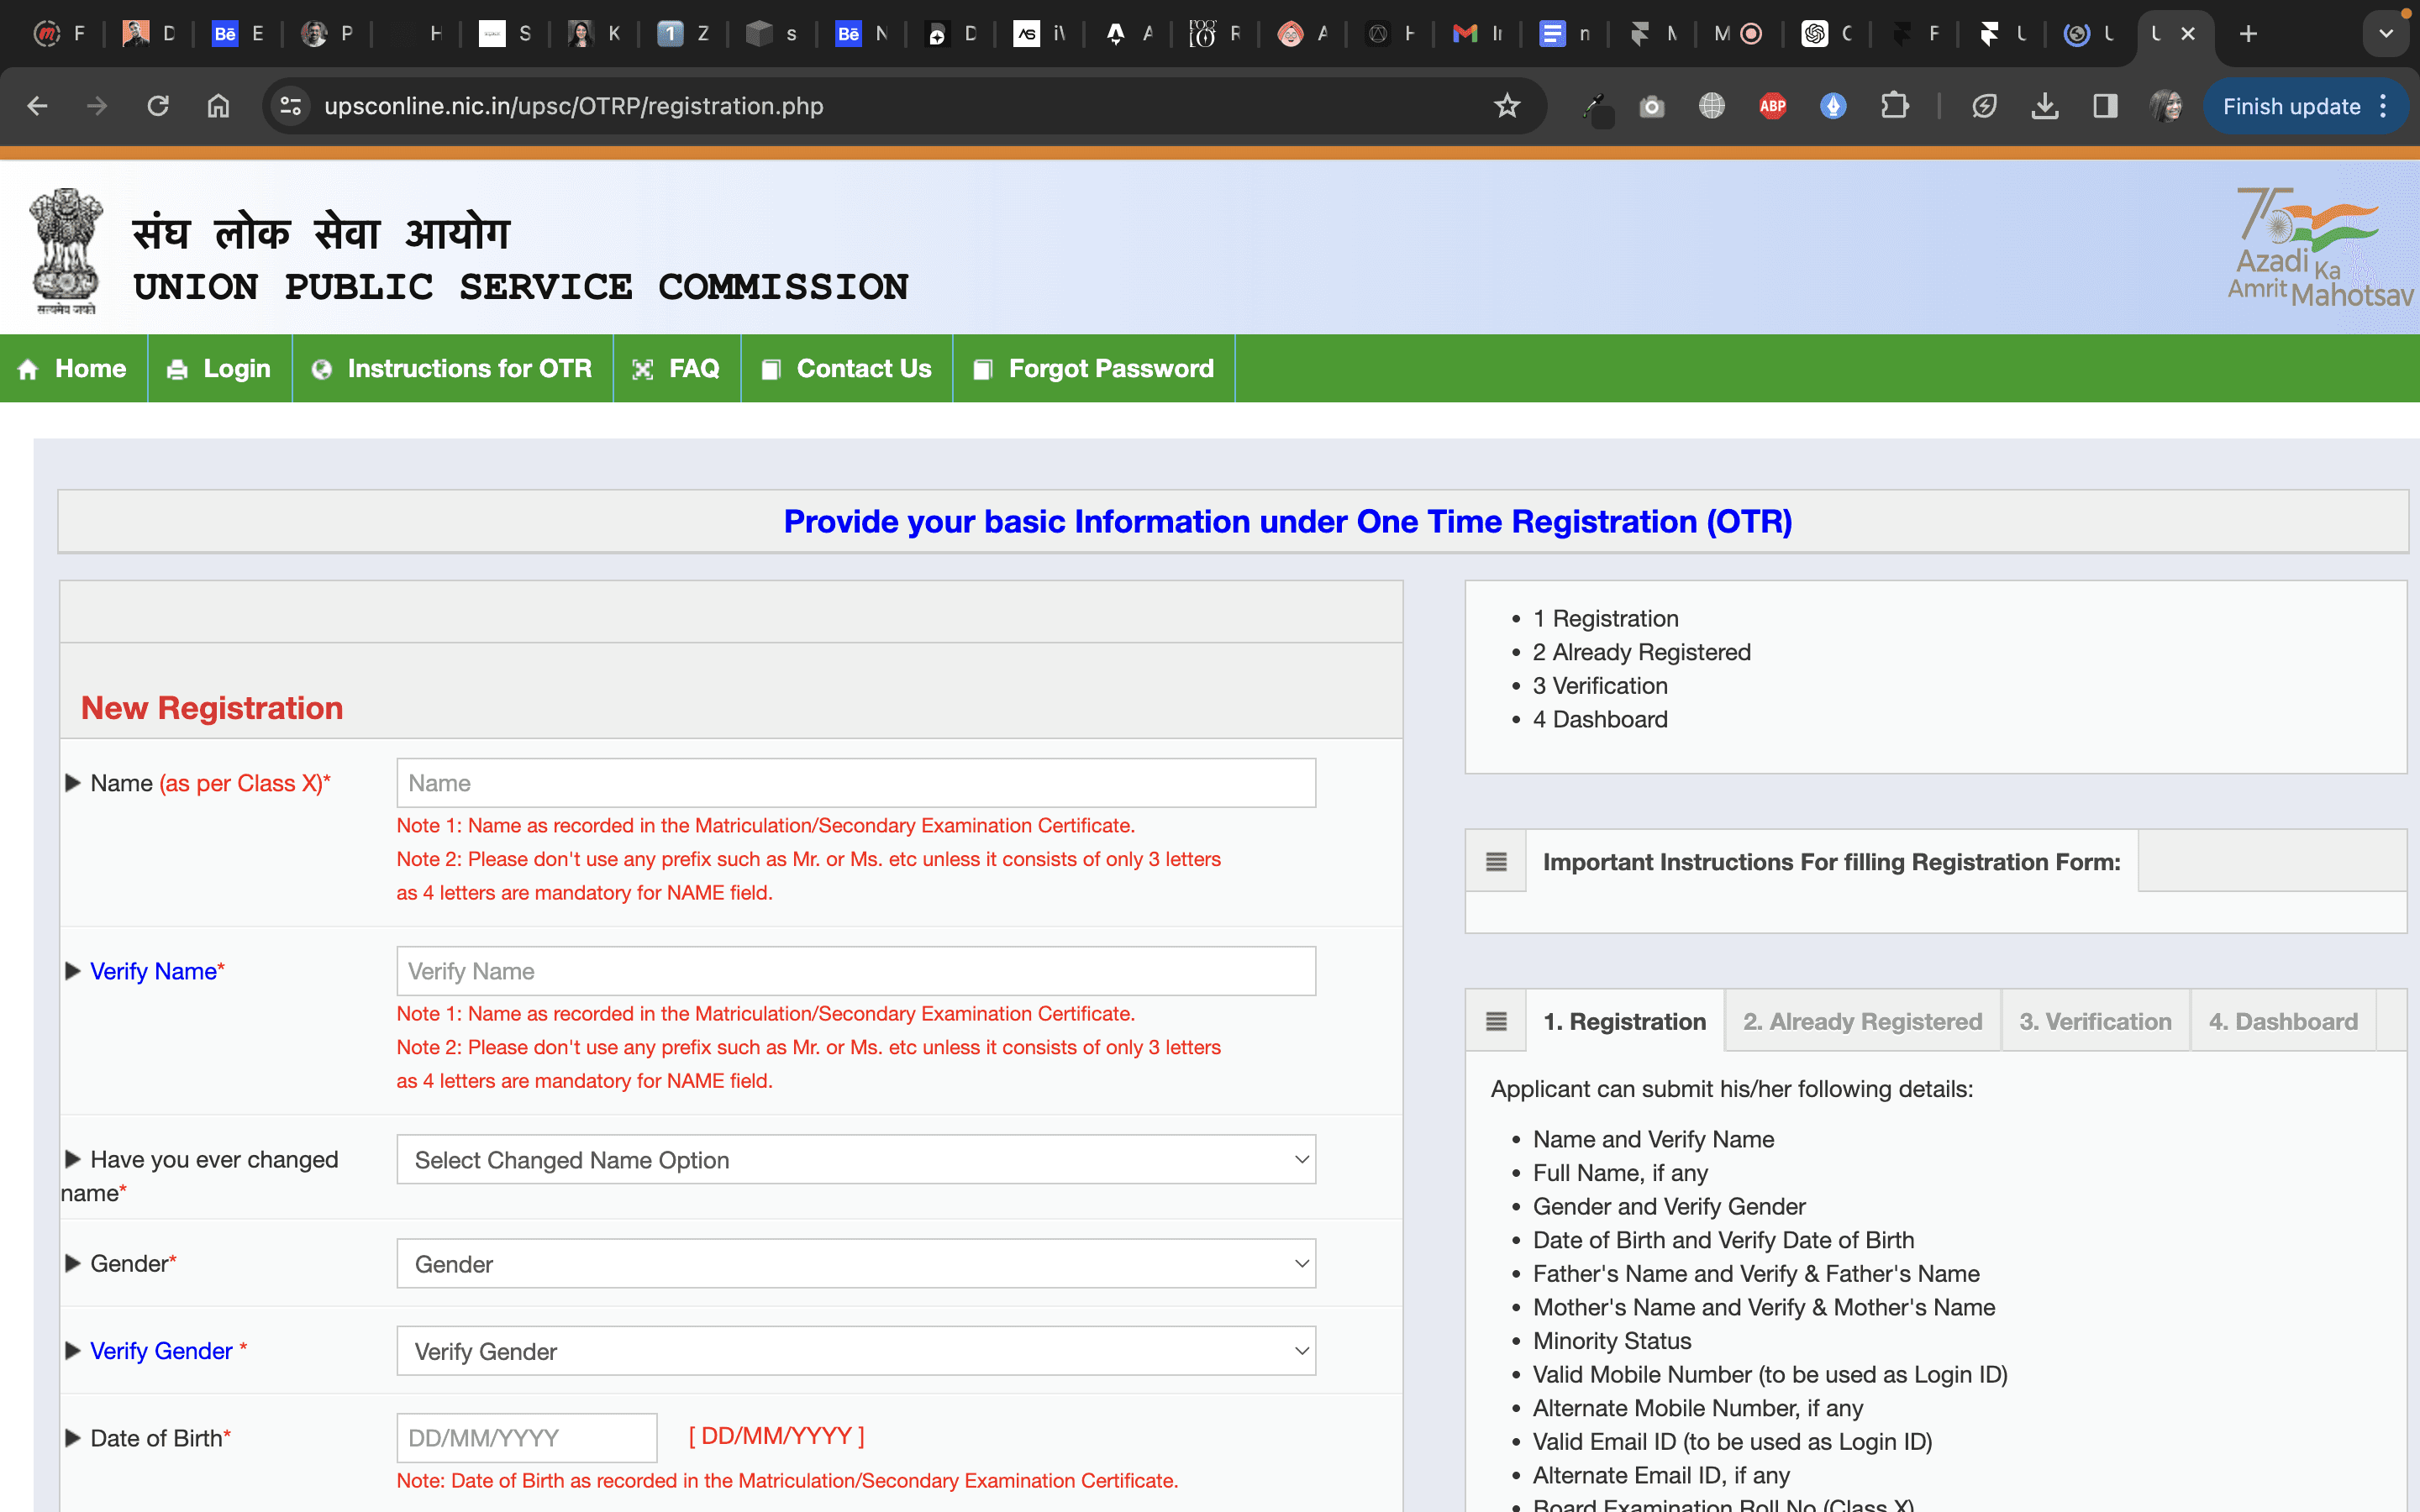Click the Finish update button
This screenshot has height=1512, width=2420.
(2304, 106)
